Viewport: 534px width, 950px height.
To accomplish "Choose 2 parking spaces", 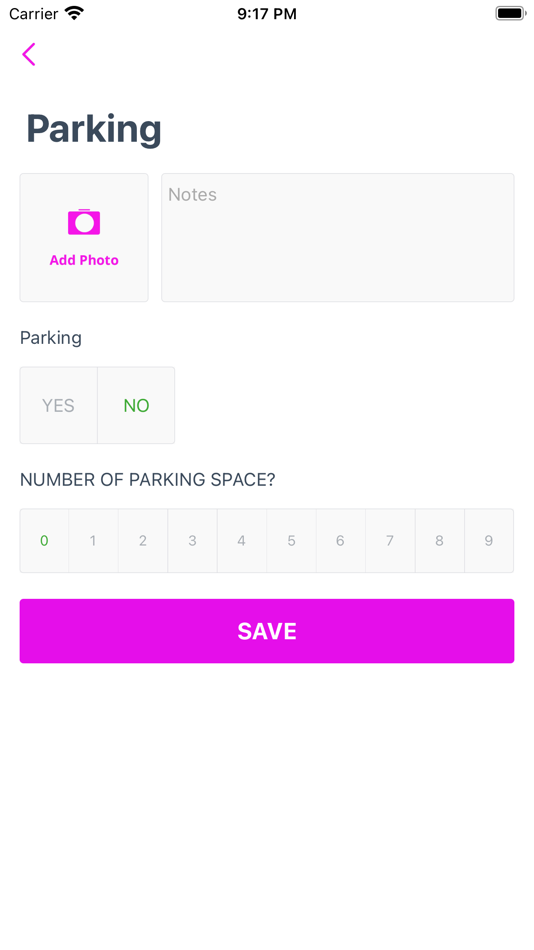I will [x=143, y=540].
